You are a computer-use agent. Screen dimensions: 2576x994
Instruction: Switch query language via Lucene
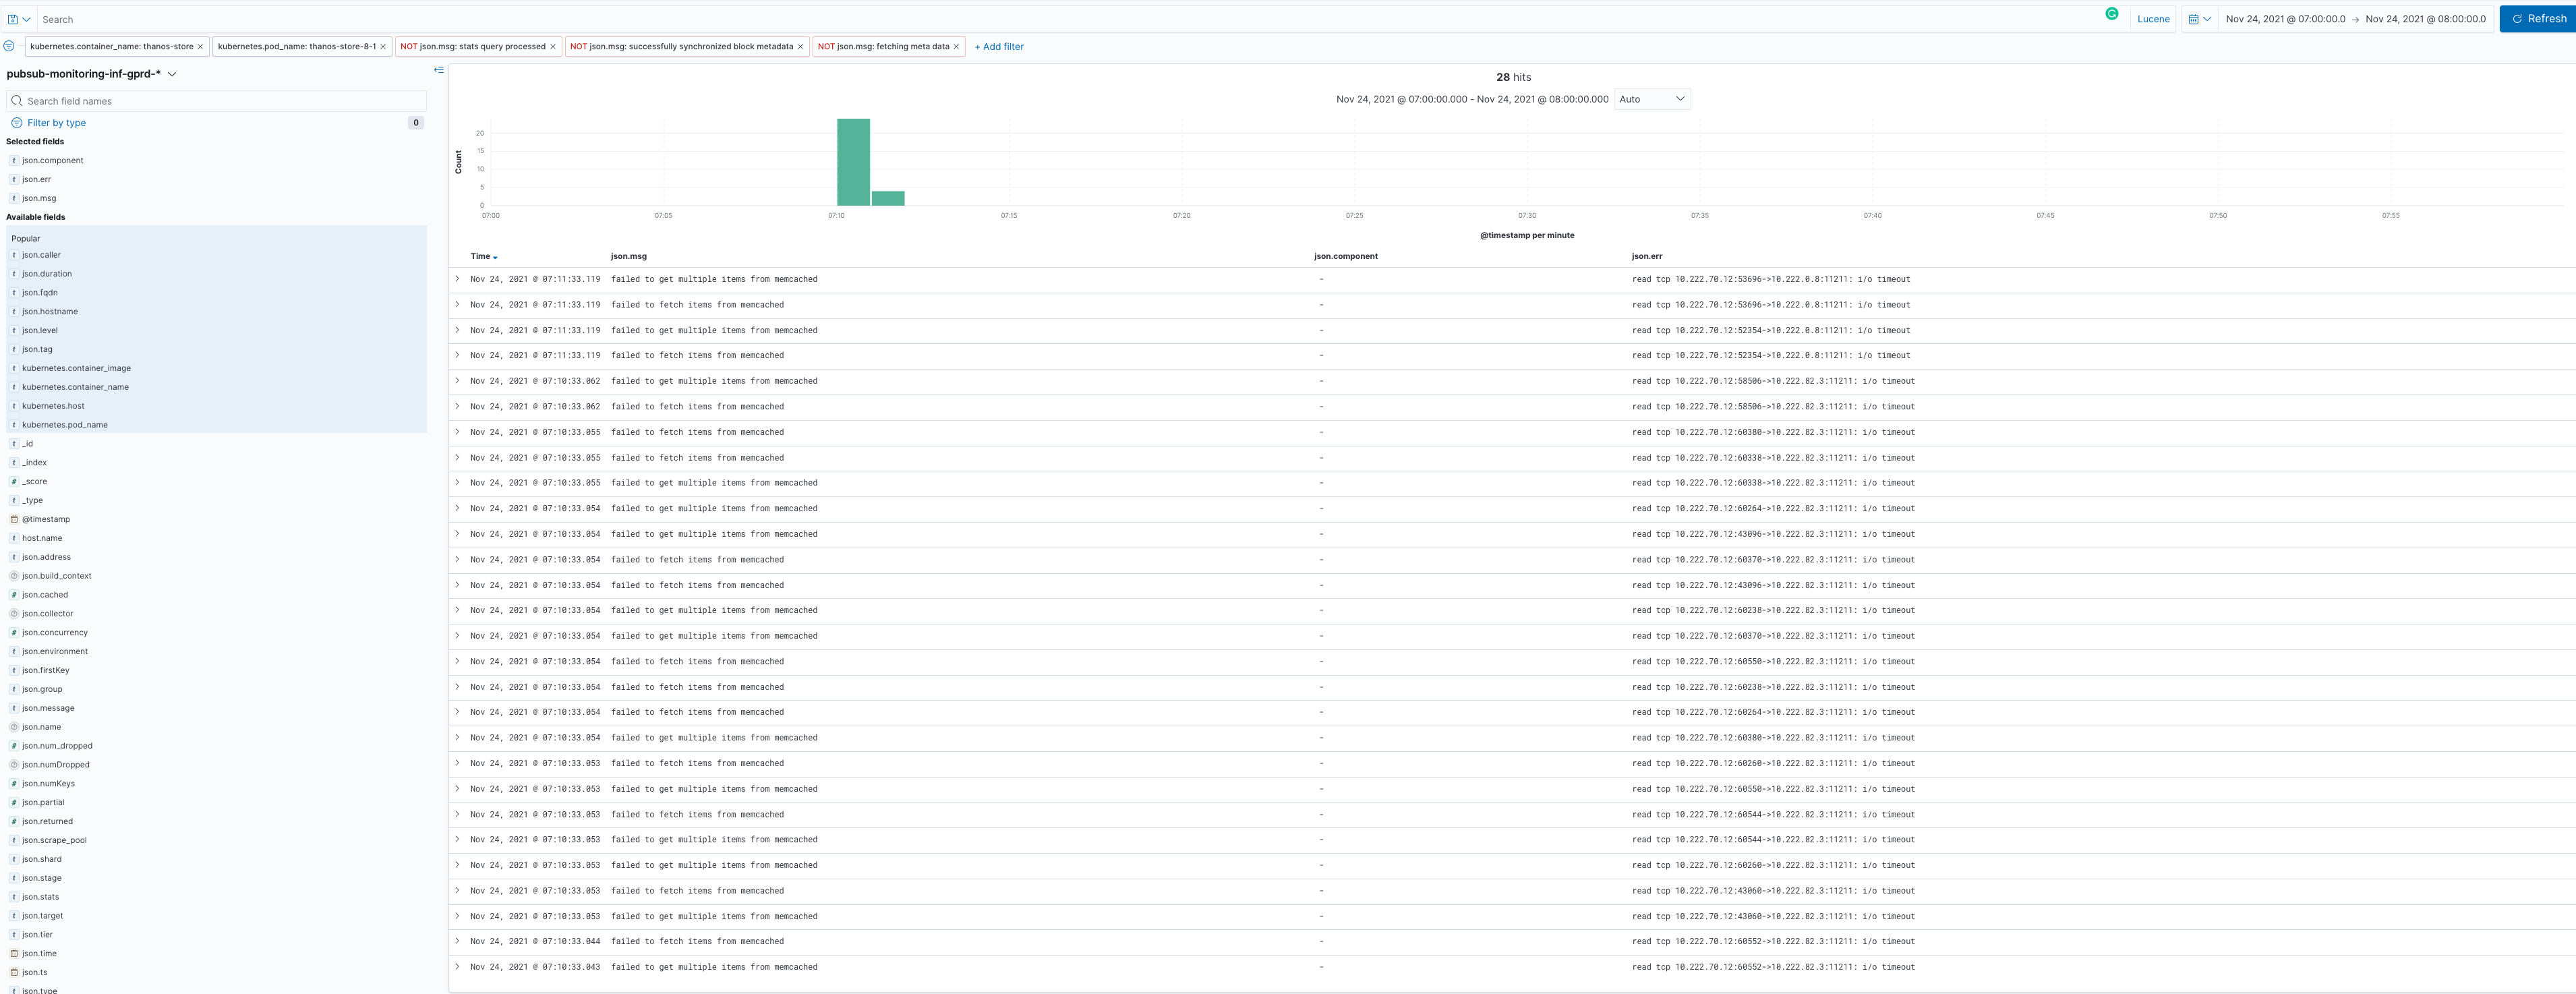2153,19
